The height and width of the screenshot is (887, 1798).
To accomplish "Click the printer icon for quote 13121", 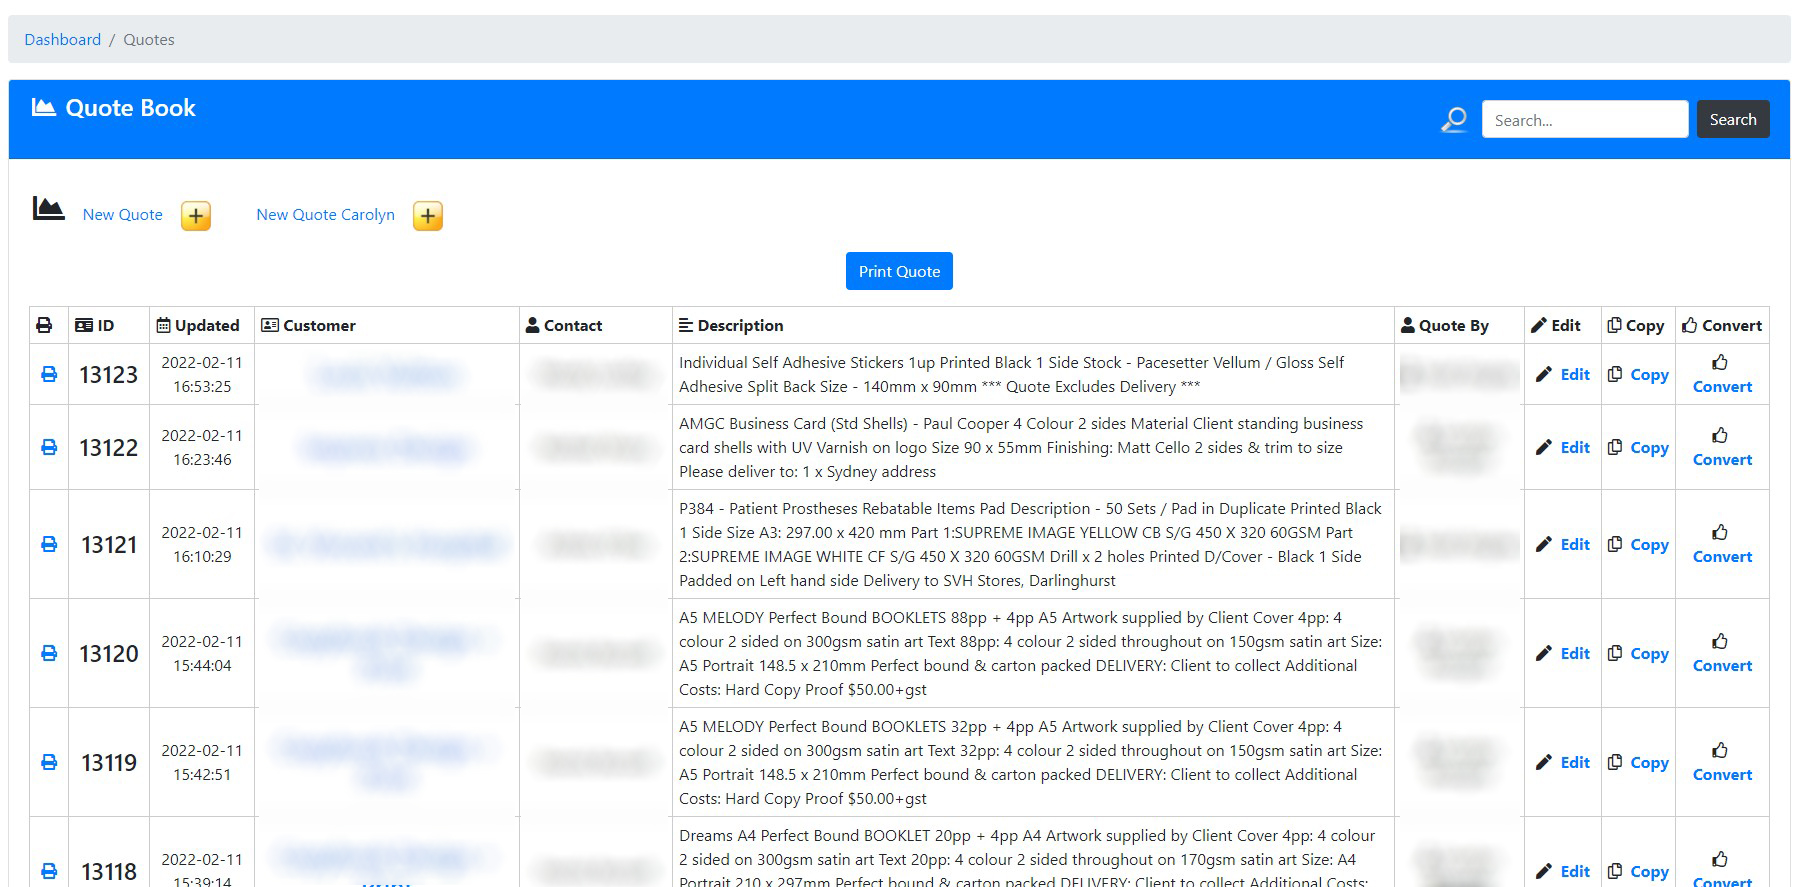I will click(48, 544).
